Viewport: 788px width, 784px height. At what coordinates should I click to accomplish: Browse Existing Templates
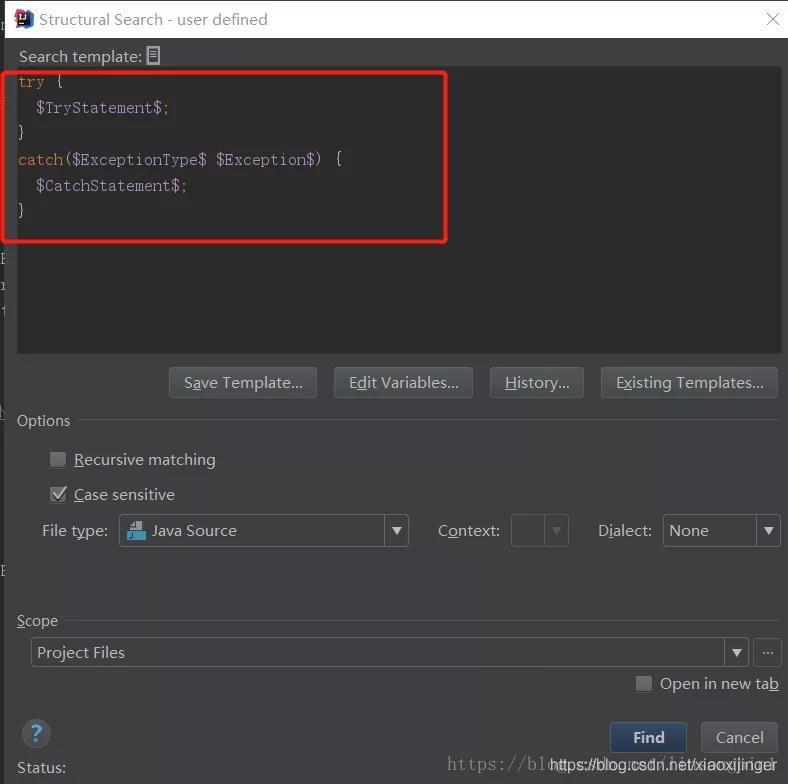coord(690,382)
